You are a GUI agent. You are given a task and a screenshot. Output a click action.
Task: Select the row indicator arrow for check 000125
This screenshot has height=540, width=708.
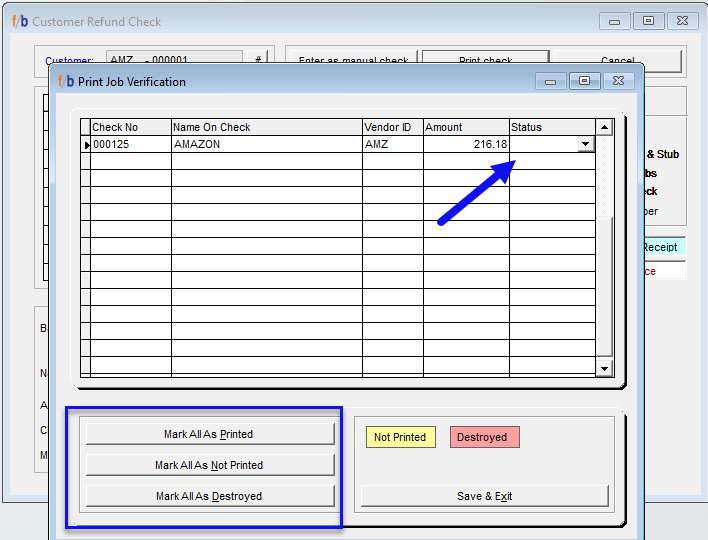tap(86, 145)
